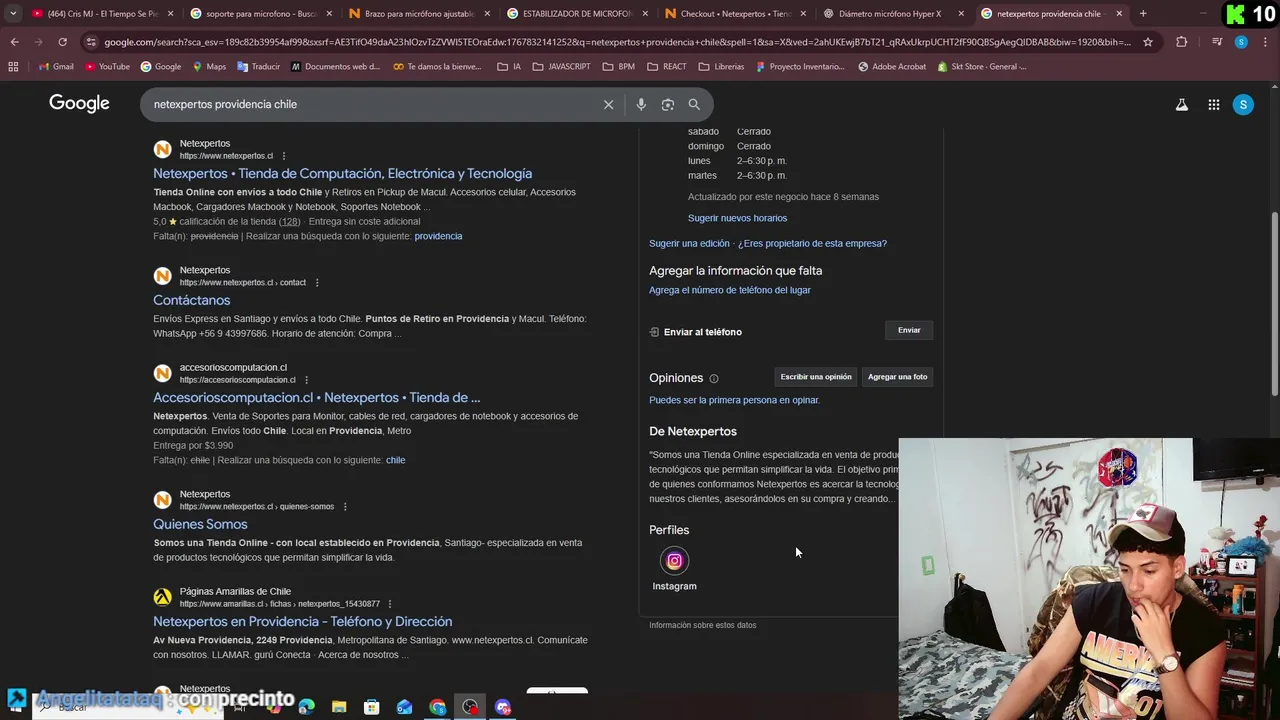Viewport: 1280px width, 720px height.
Task: Open more options for the quienes-somos result
Action: click(x=345, y=507)
